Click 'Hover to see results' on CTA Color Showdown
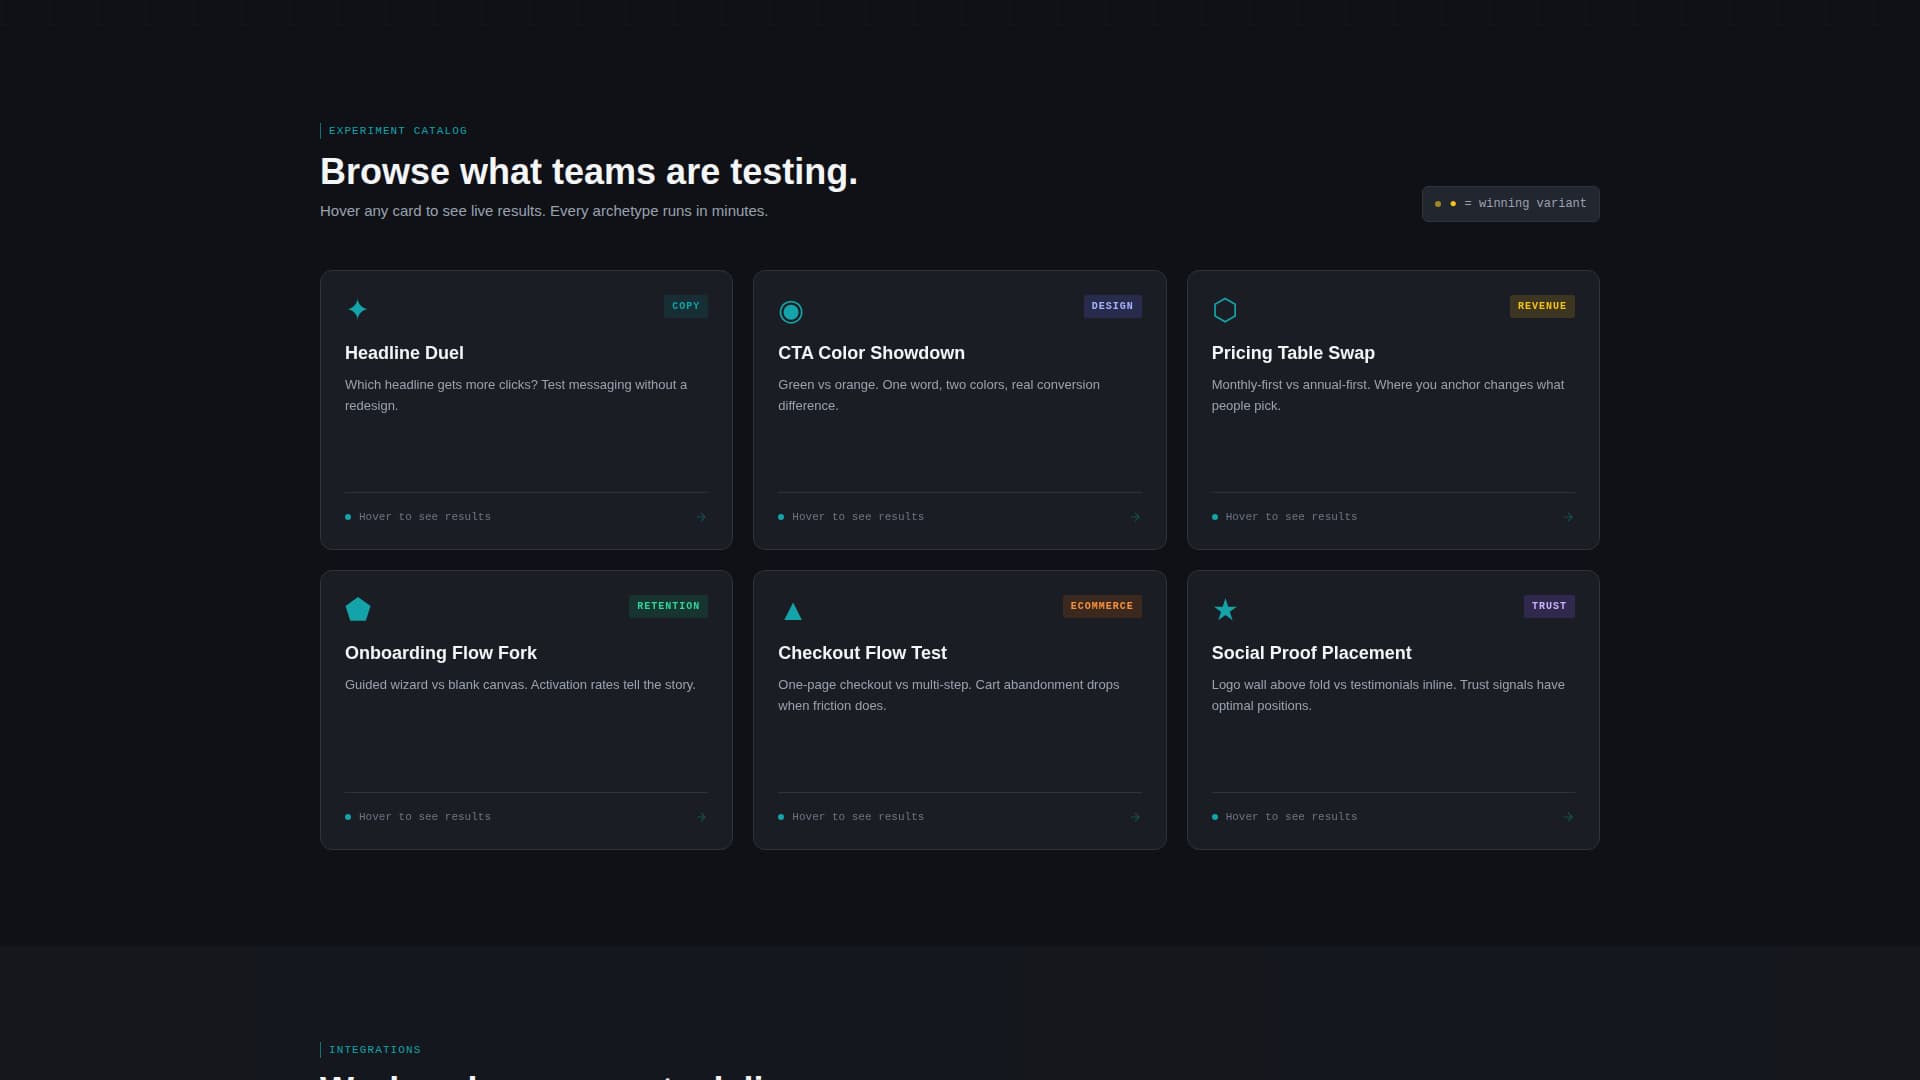Screen dimensions: 1920x1080 pyautogui.click(x=858, y=517)
